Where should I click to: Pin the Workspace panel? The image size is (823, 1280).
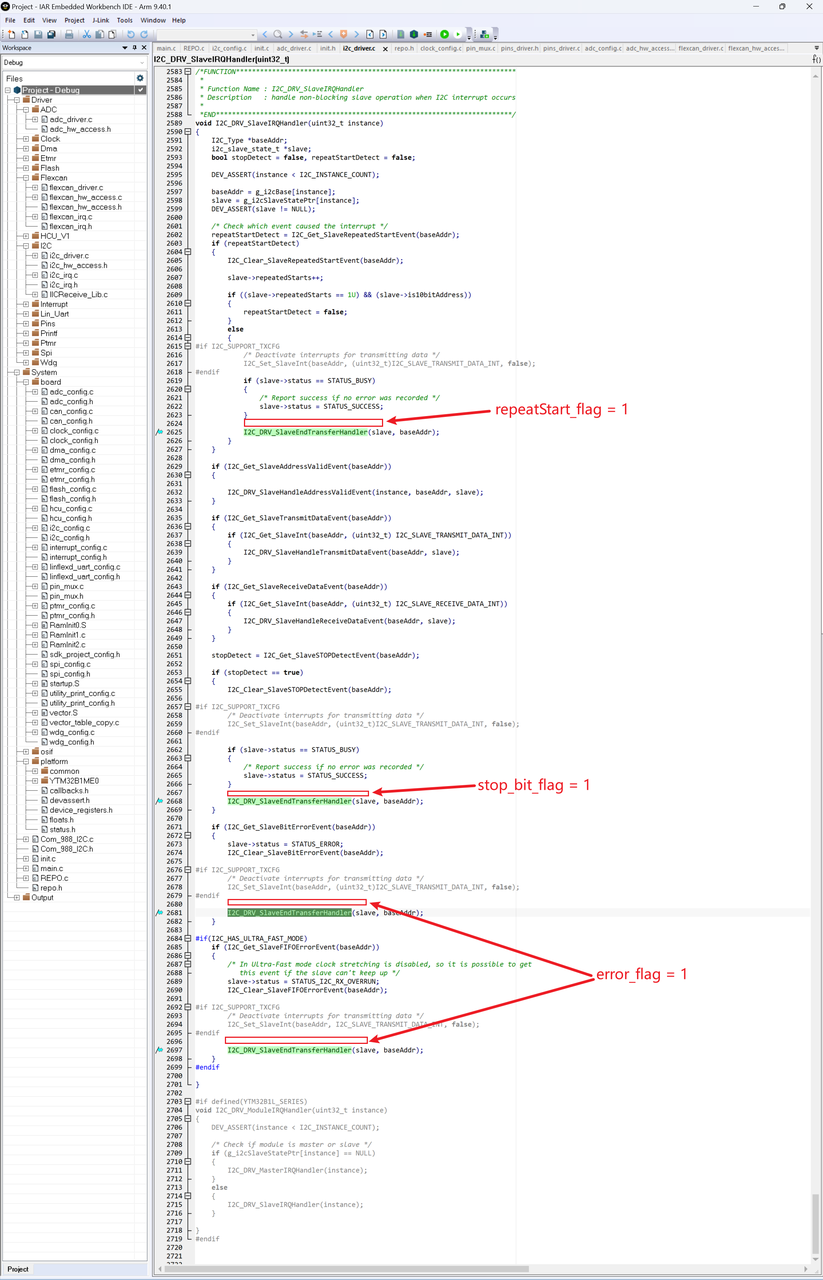tap(135, 48)
